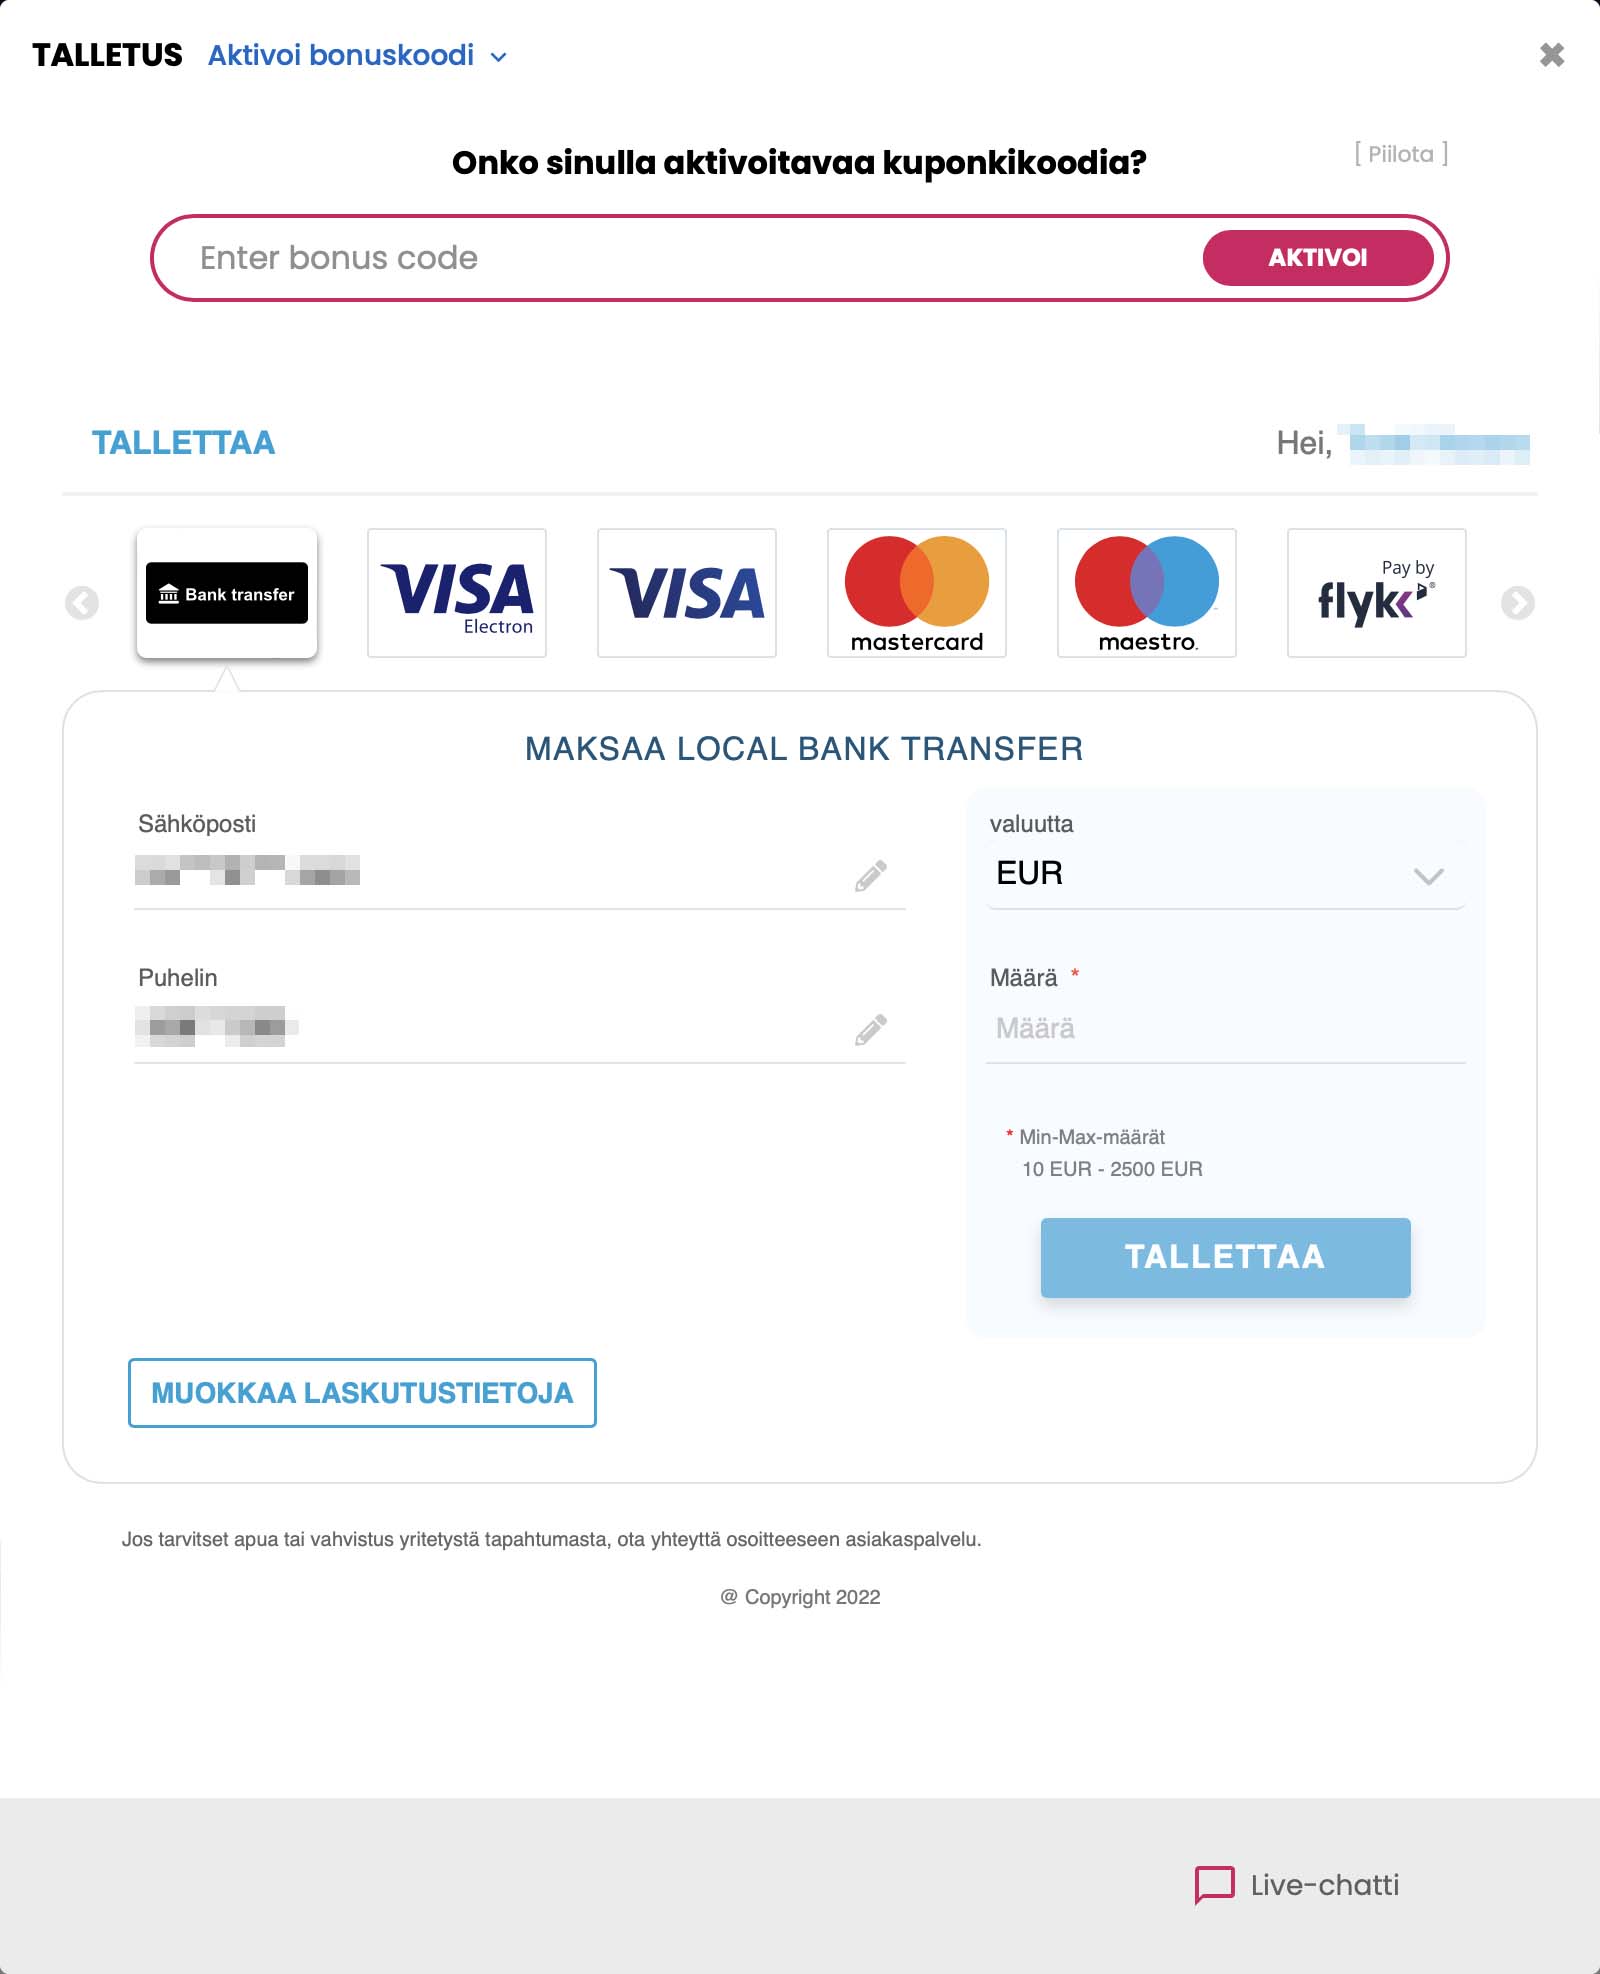Screen dimensions: 1600x1974
Task: Open the valuutta EUR currency dropdown
Action: tap(1225, 874)
